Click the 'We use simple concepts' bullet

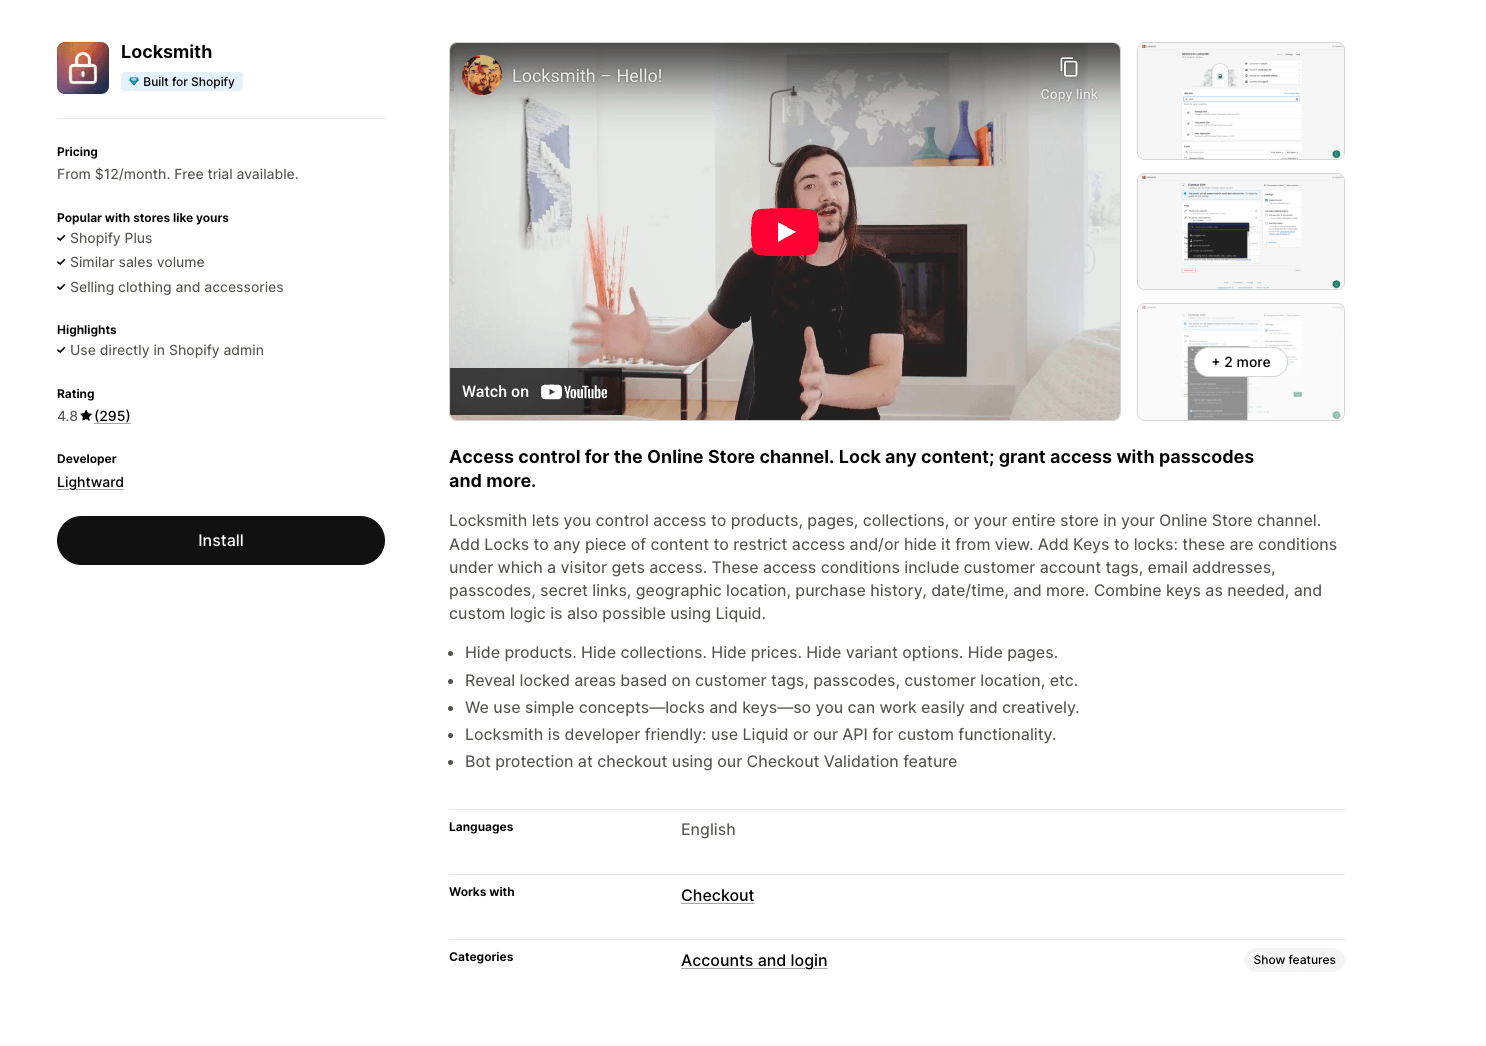click(x=772, y=708)
